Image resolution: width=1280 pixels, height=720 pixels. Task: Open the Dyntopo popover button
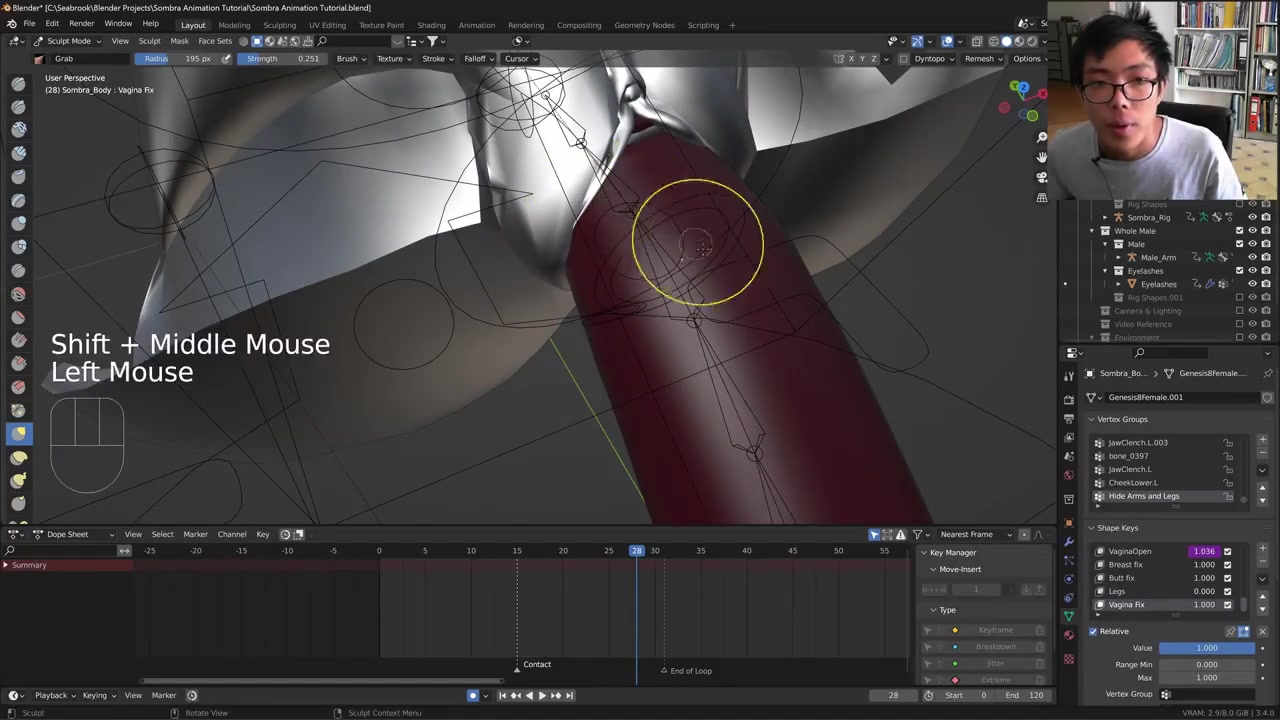[x=931, y=58]
